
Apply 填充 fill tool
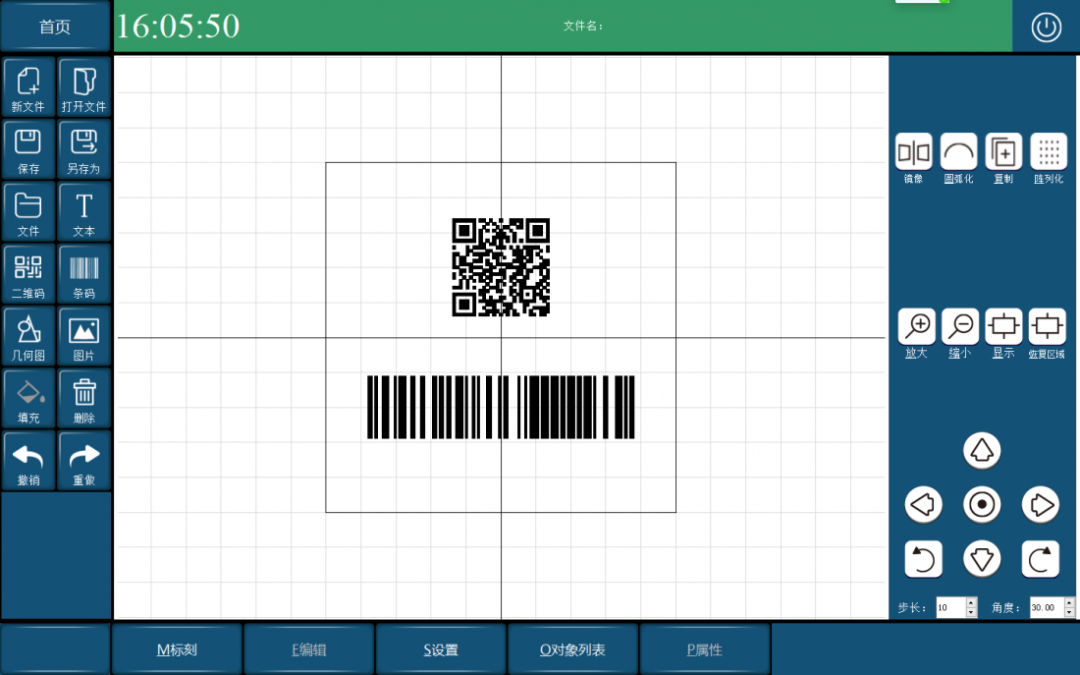(28, 399)
